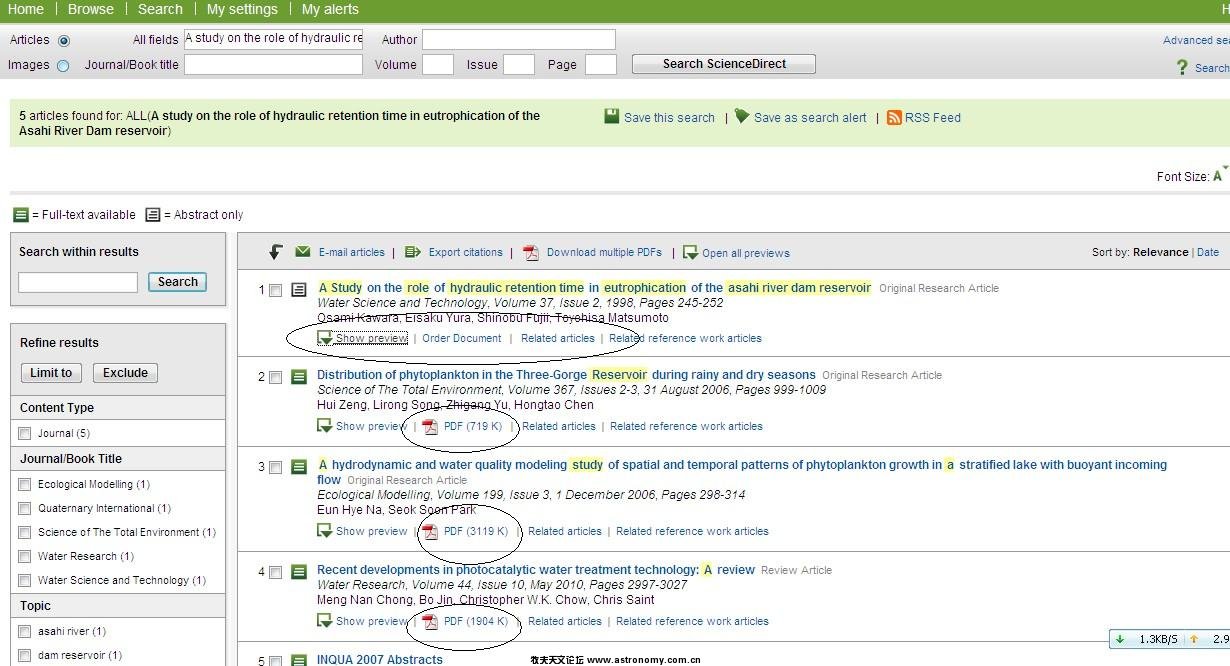Click the Export citations icon
1230x666 pixels.
tap(413, 252)
